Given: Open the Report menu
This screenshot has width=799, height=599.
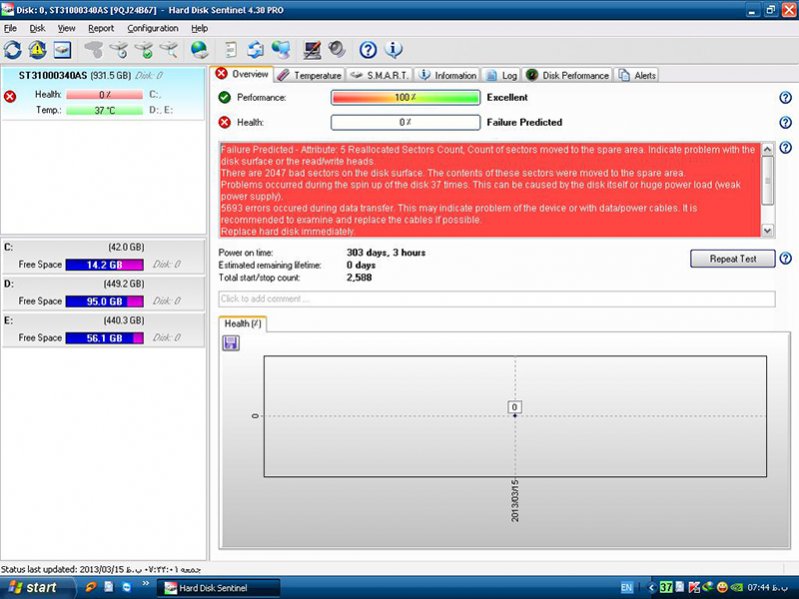Looking at the screenshot, I should click(x=101, y=29).
